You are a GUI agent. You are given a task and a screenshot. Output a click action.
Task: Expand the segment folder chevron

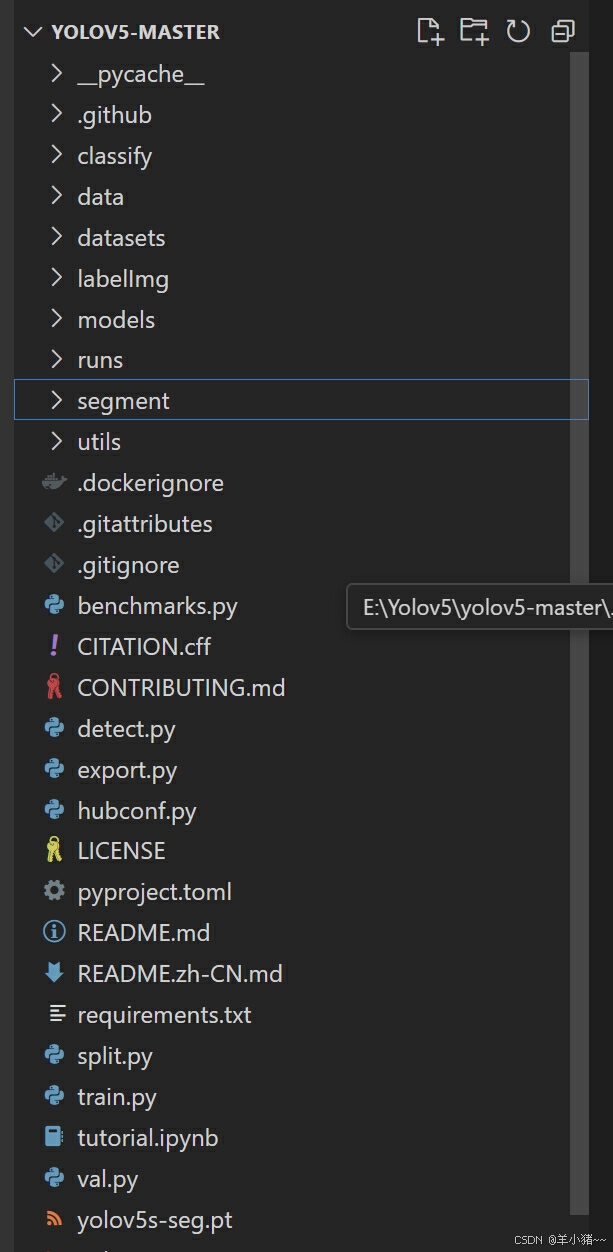[x=56, y=401]
